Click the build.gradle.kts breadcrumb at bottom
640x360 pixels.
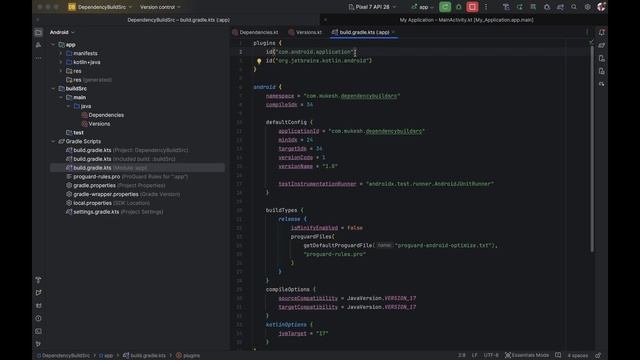[x=144, y=356]
